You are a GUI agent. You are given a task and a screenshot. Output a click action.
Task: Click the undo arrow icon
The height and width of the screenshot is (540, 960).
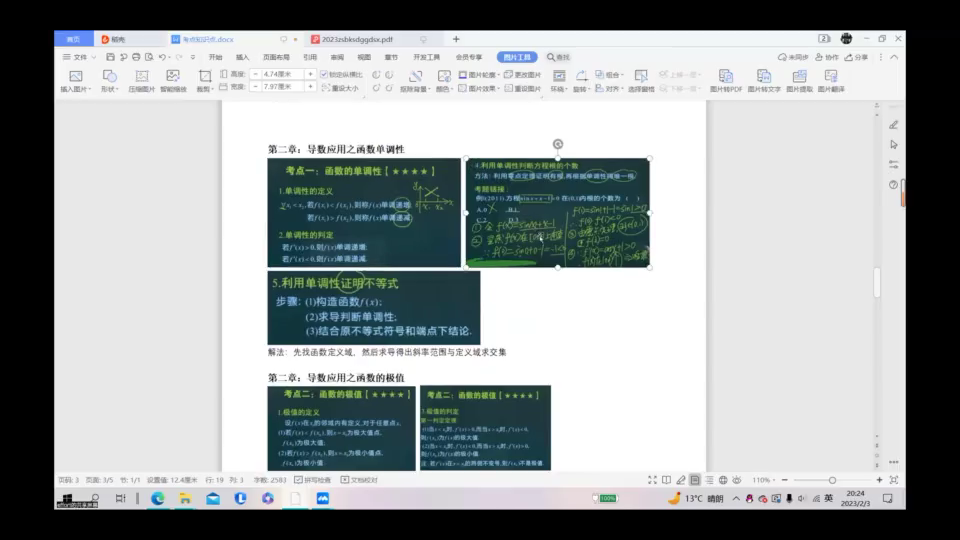point(162,57)
